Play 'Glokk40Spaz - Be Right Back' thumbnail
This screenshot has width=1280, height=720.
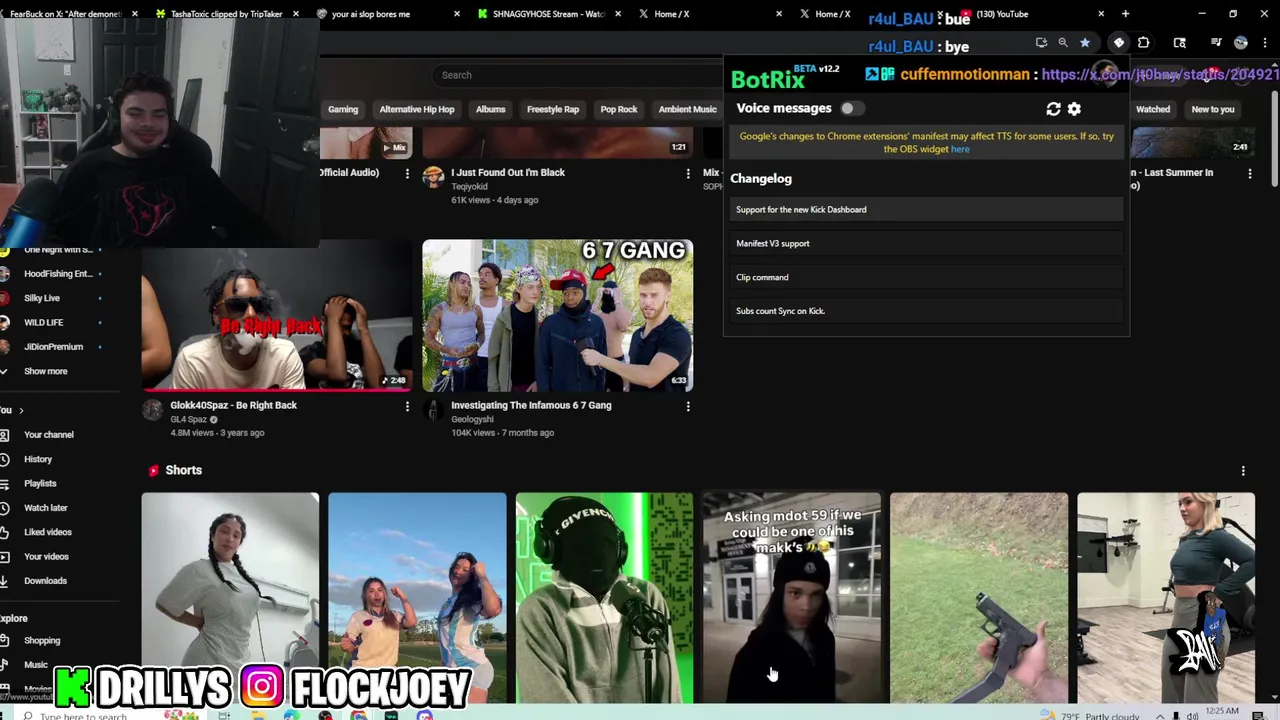pos(277,315)
